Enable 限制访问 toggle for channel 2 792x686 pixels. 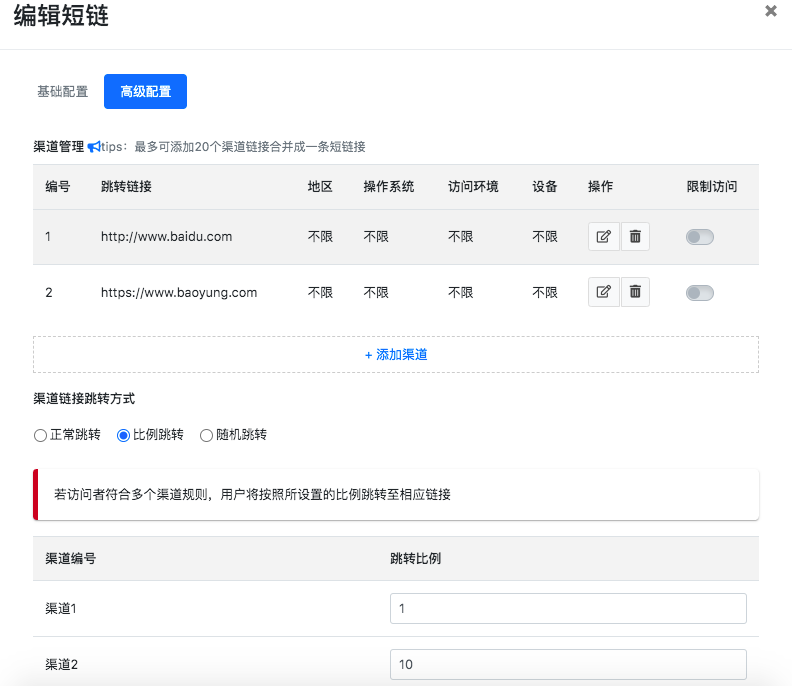click(x=700, y=293)
